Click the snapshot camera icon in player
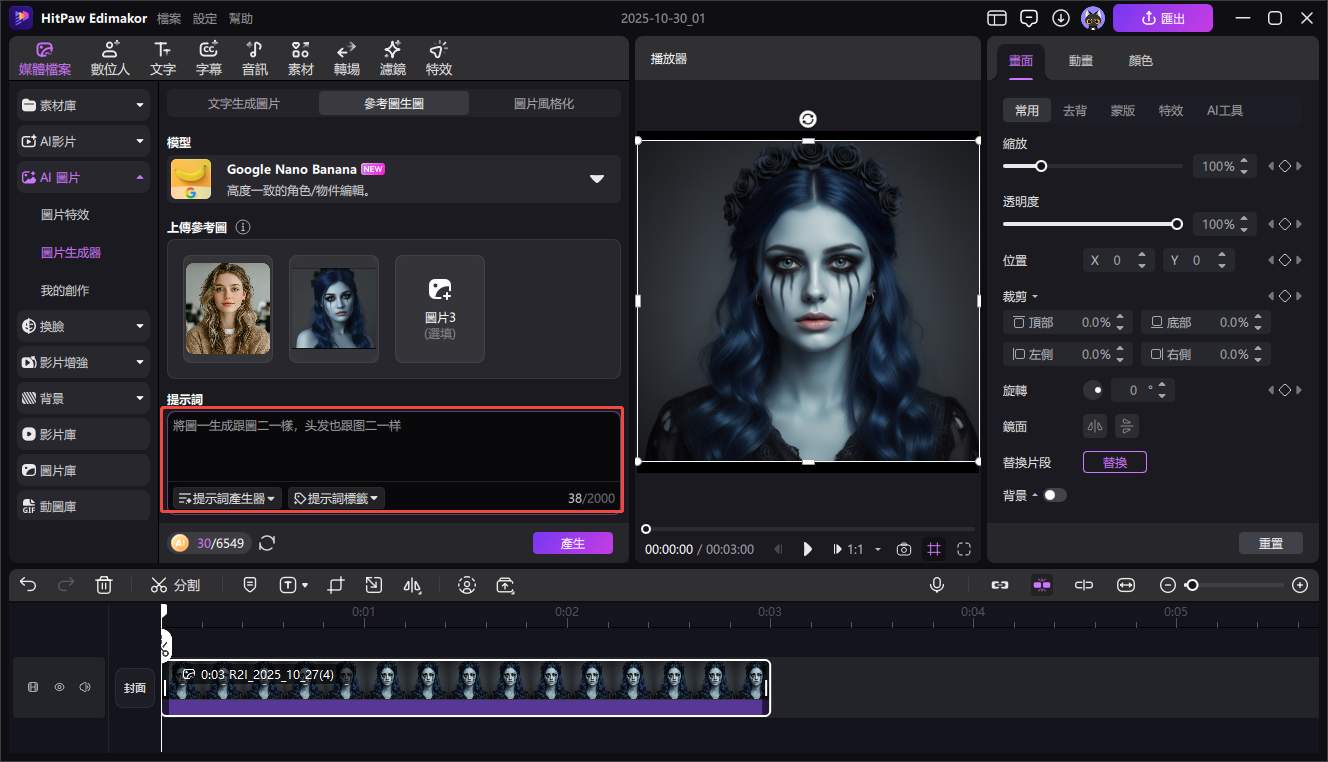1328x762 pixels. (904, 549)
